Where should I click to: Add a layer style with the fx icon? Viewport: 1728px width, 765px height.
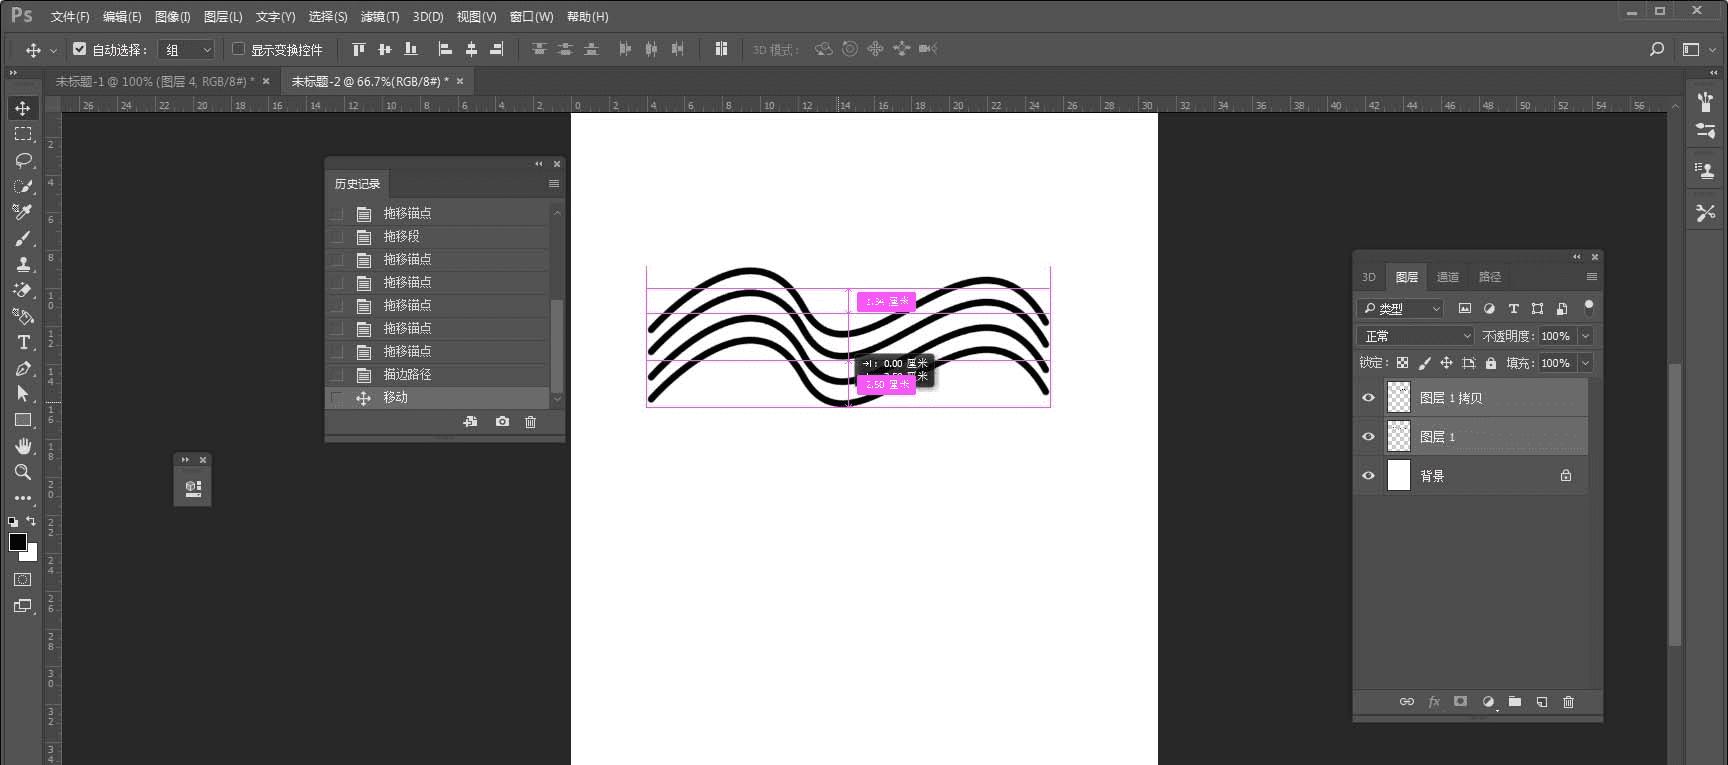[x=1434, y=702]
